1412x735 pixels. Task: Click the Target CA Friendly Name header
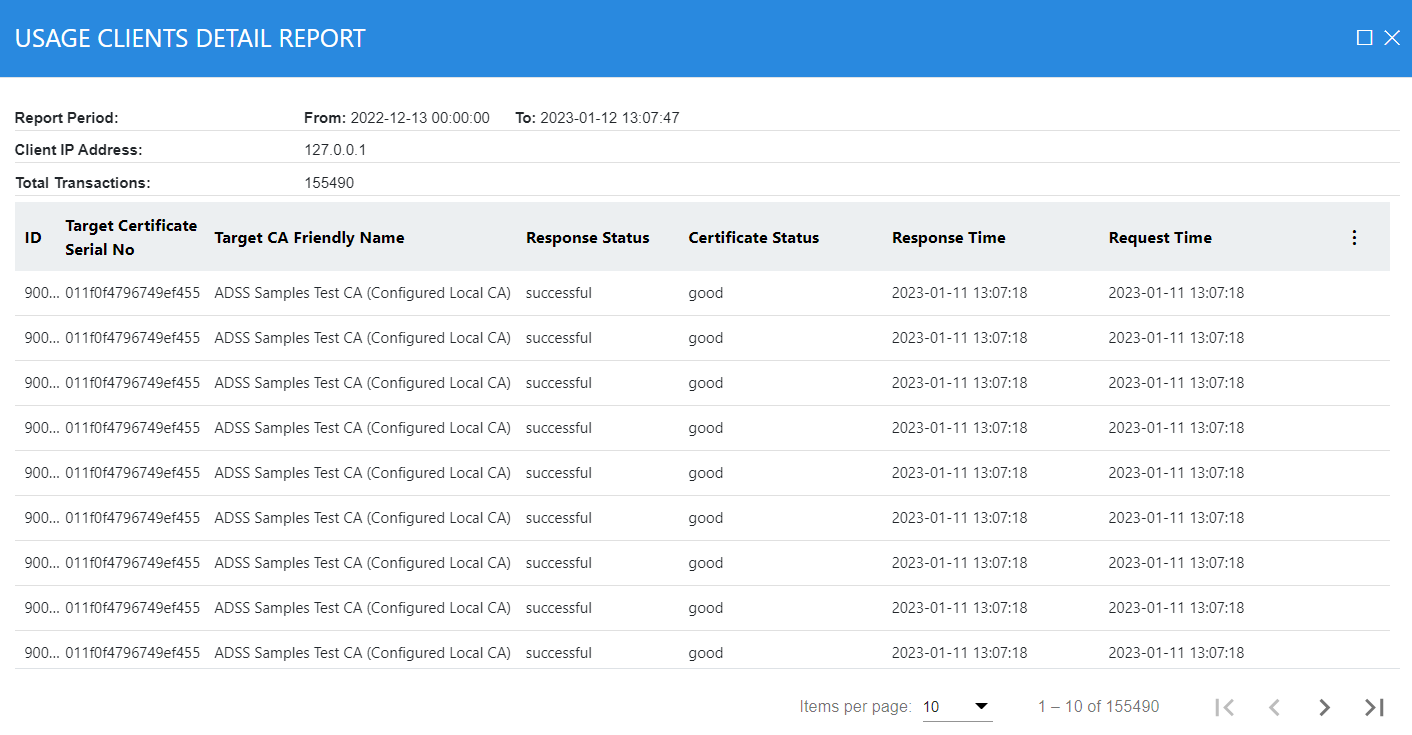(x=309, y=238)
